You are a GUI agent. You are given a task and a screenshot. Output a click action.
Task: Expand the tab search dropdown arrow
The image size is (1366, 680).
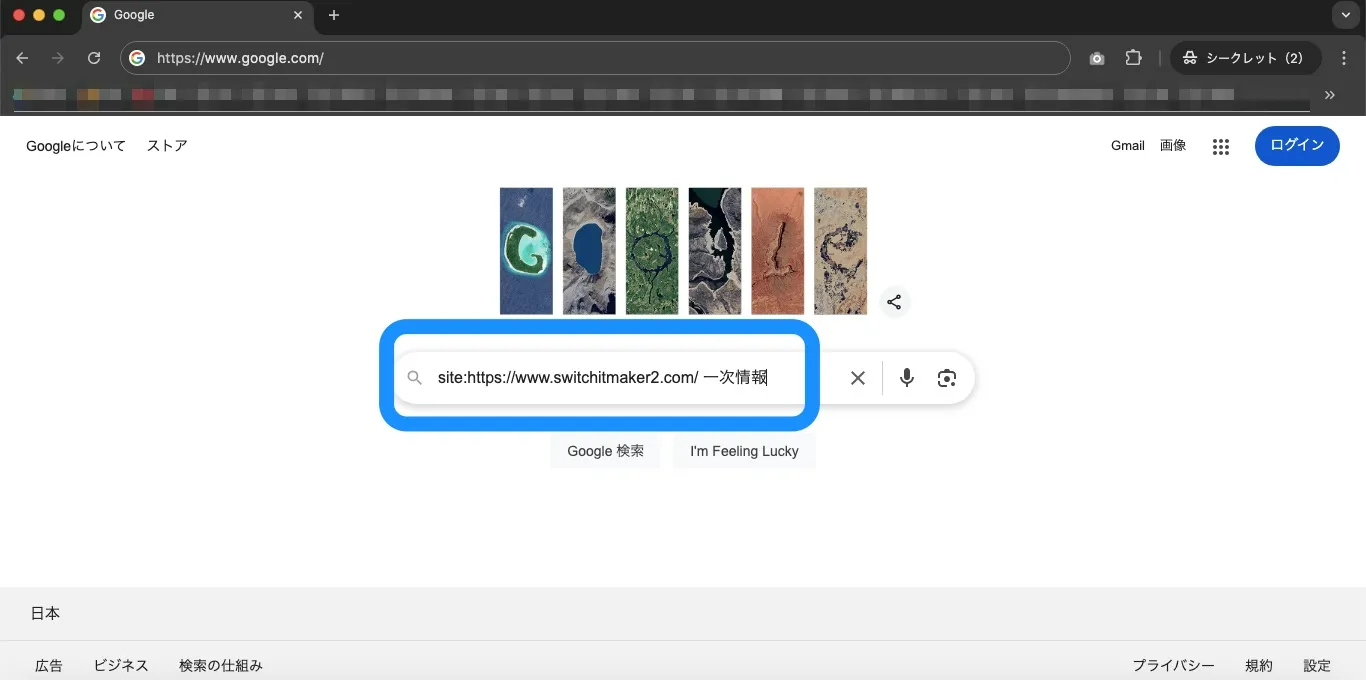1345,15
